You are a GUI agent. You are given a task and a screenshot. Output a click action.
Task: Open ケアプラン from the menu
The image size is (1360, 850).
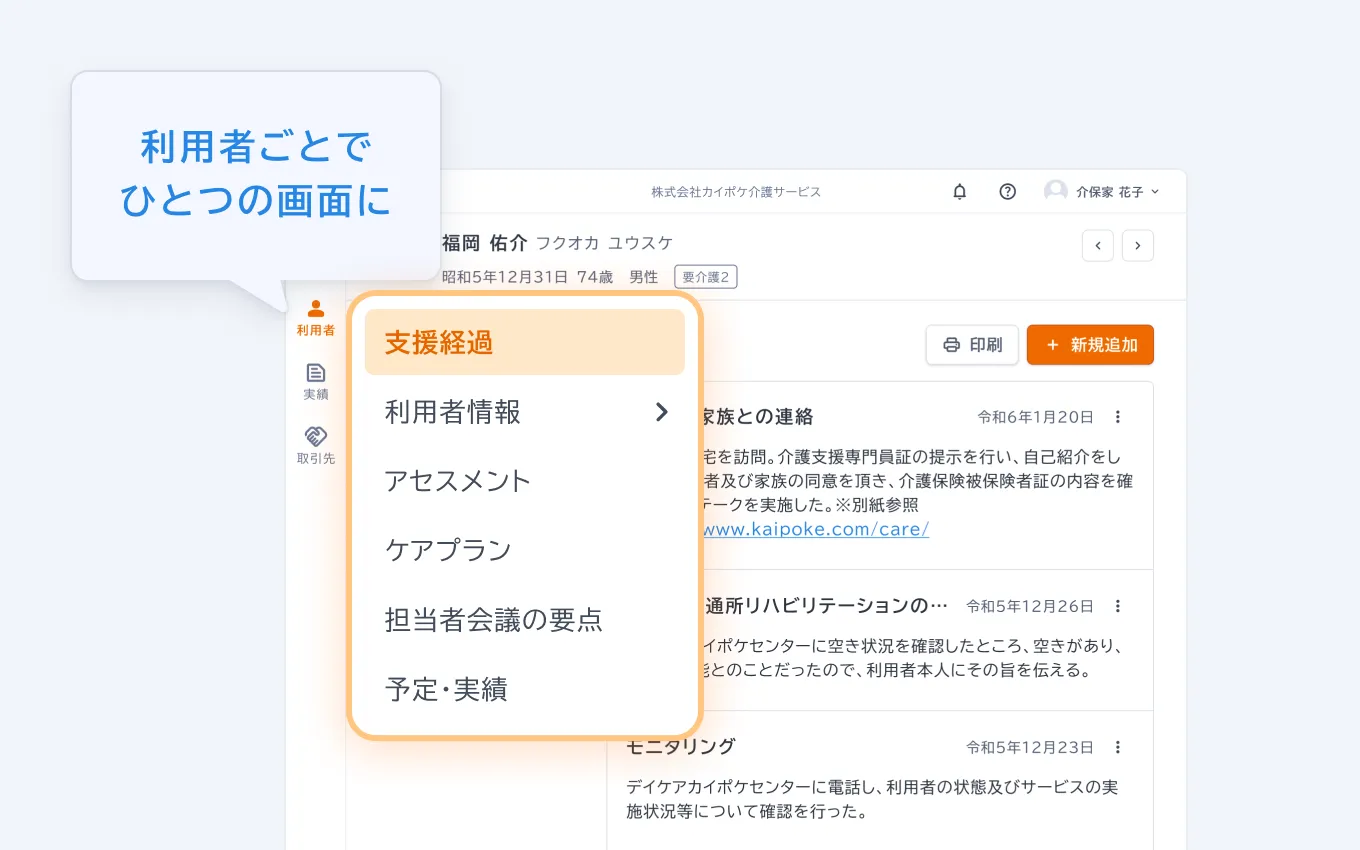pos(448,549)
